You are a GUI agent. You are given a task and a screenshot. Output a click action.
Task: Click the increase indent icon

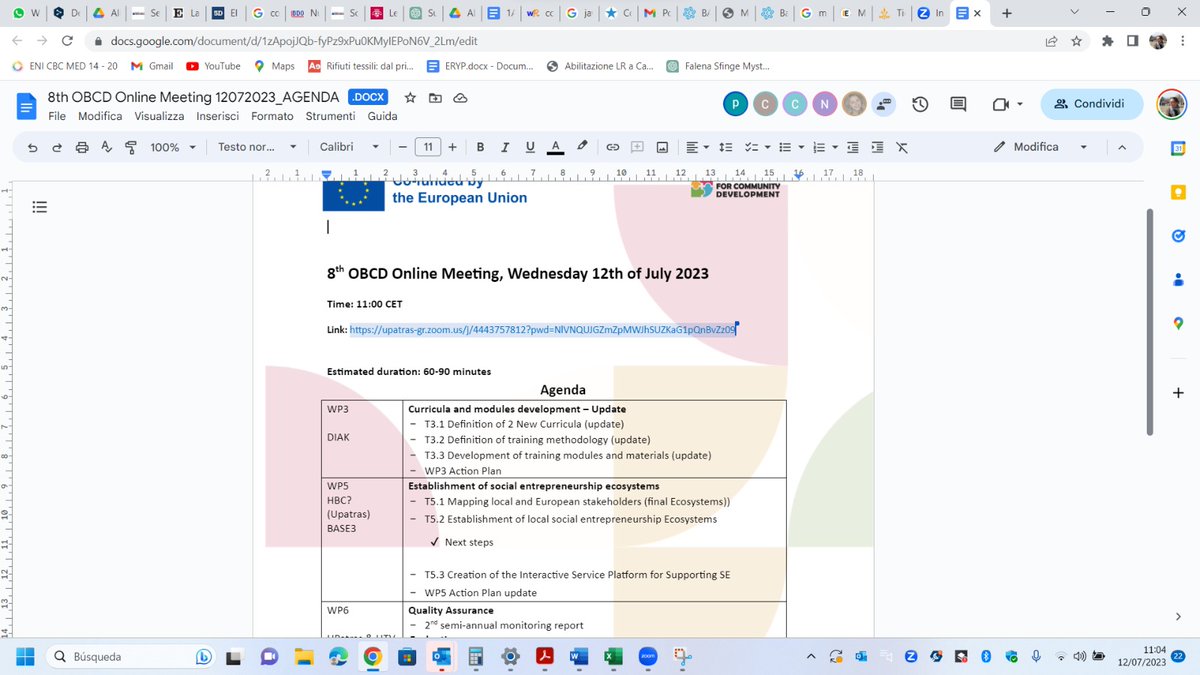pos(877,147)
